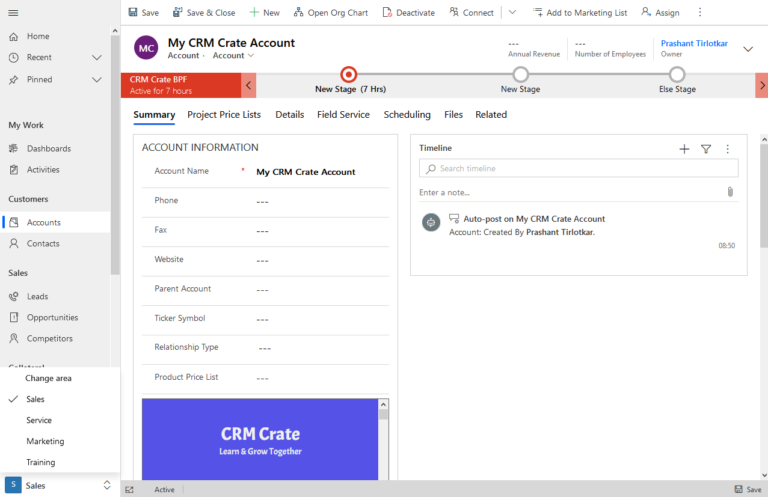Click the Save icon in command bar
The height and width of the screenshot is (497, 768).
(x=143, y=12)
